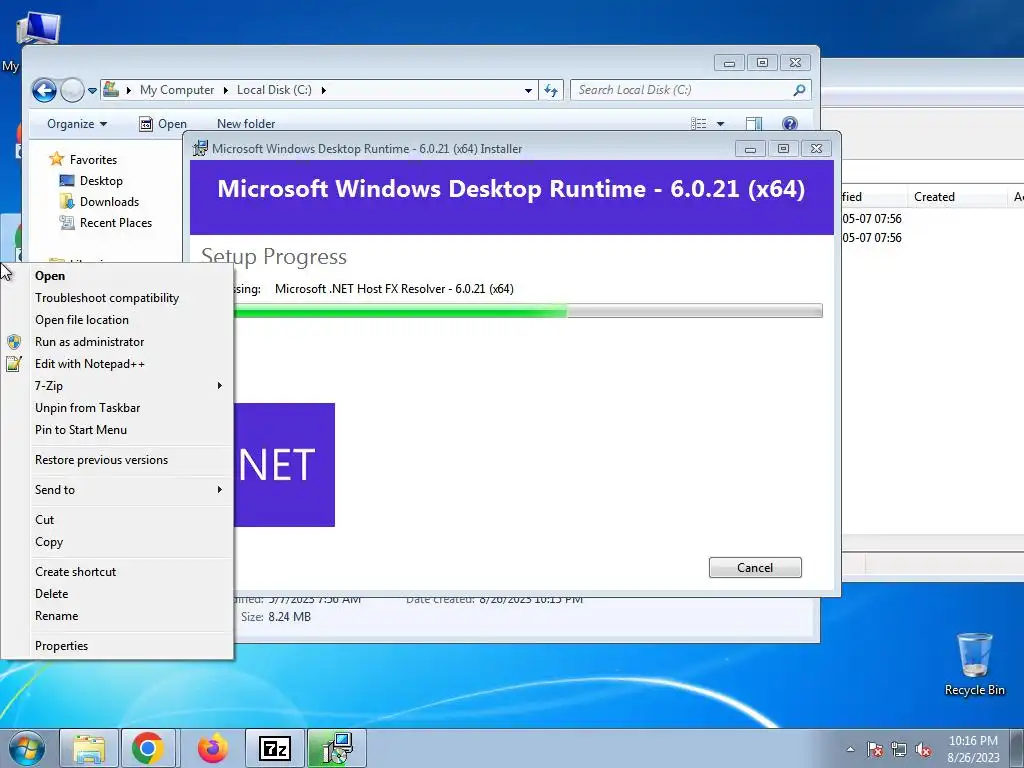Click Cancel in the installer
This screenshot has width=1024, height=768.
pos(755,568)
